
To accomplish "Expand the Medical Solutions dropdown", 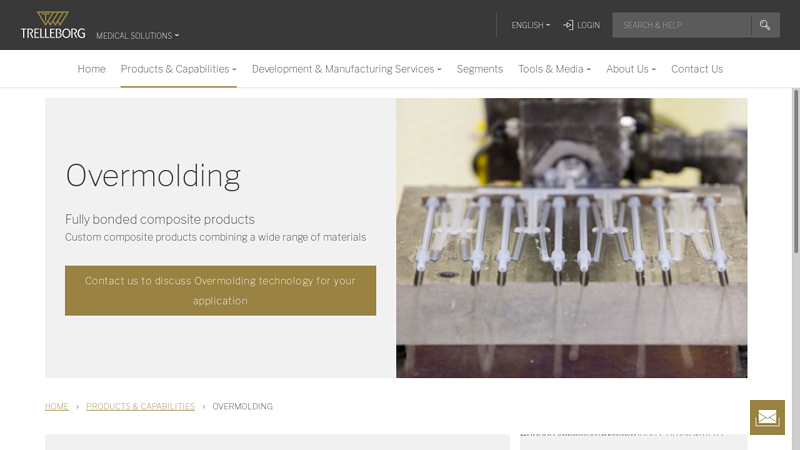I will (137, 36).
